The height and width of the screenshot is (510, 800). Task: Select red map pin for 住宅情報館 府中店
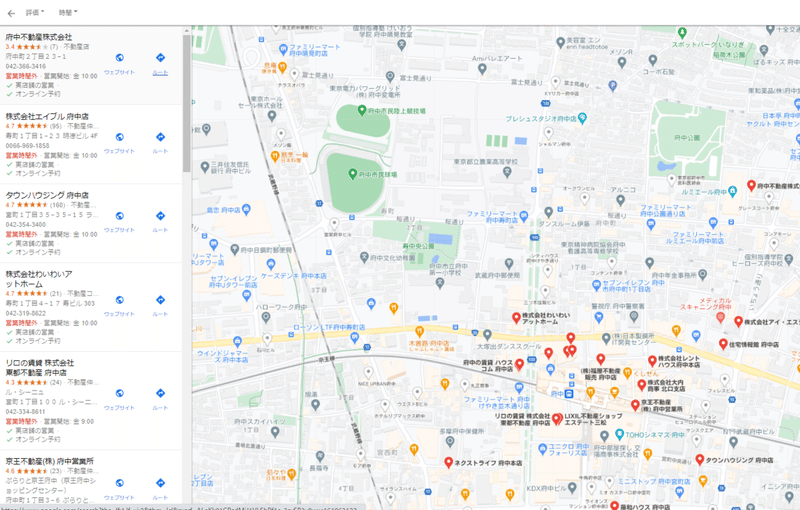[723, 344]
